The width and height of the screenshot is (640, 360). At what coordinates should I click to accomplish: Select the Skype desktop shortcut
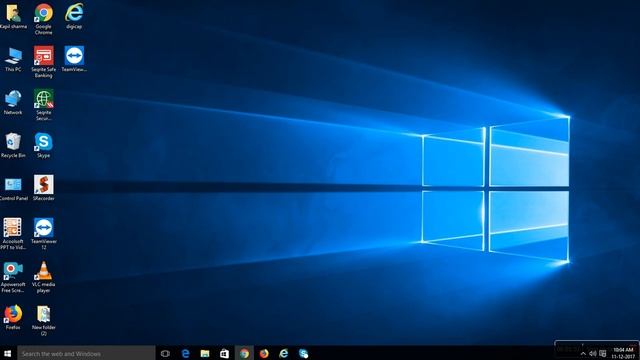tap(43, 146)
